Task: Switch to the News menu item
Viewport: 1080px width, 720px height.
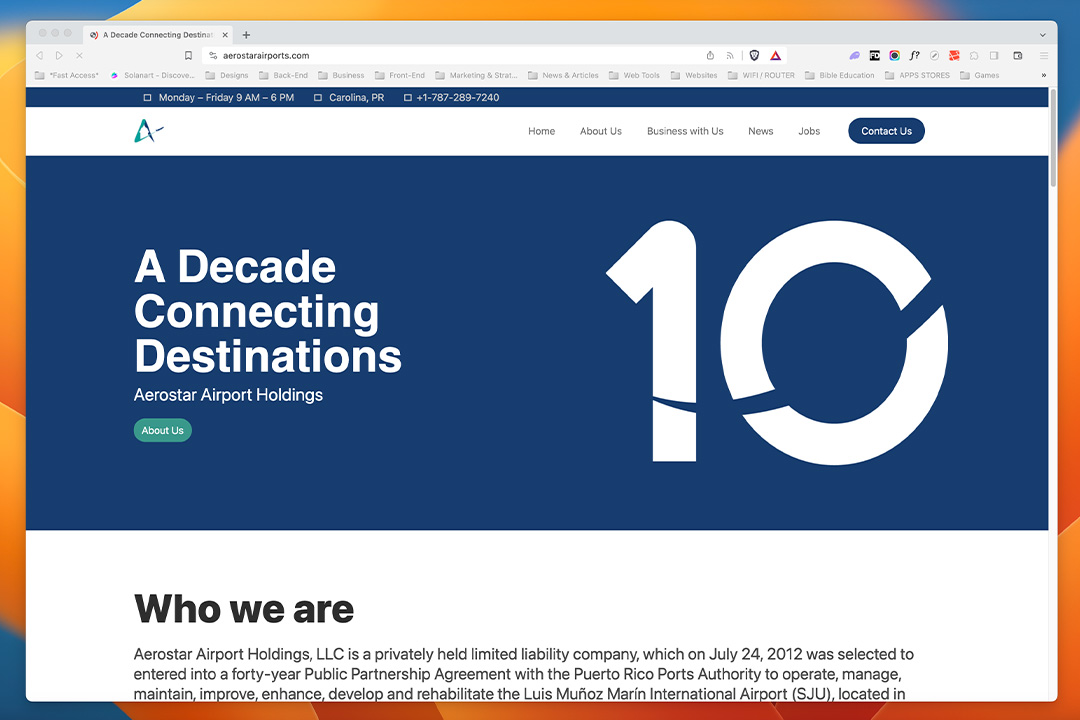Action: point(761,131)
